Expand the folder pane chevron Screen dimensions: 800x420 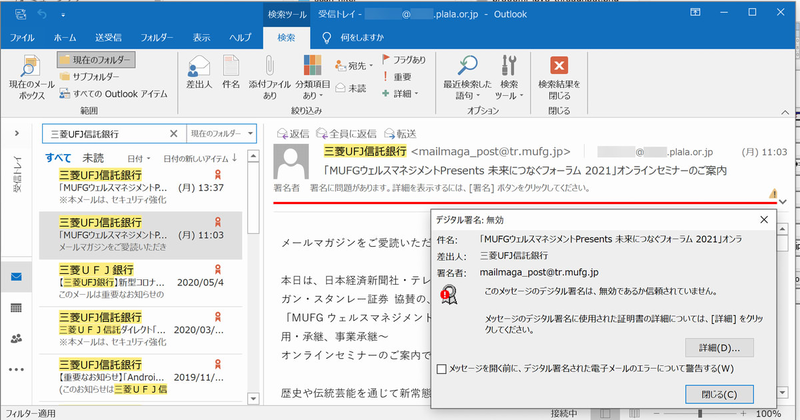click(16, 133)
